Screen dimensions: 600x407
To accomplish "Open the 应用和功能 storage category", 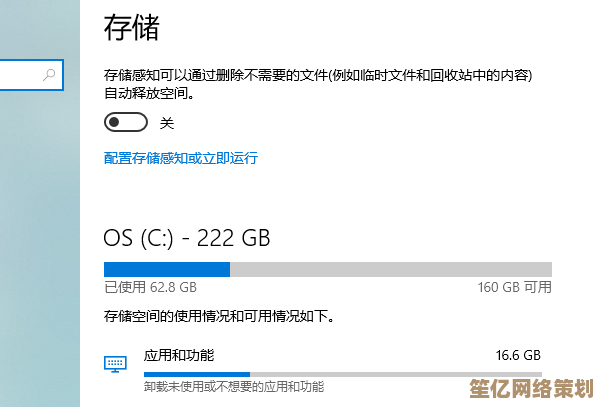I will [179, 355].
